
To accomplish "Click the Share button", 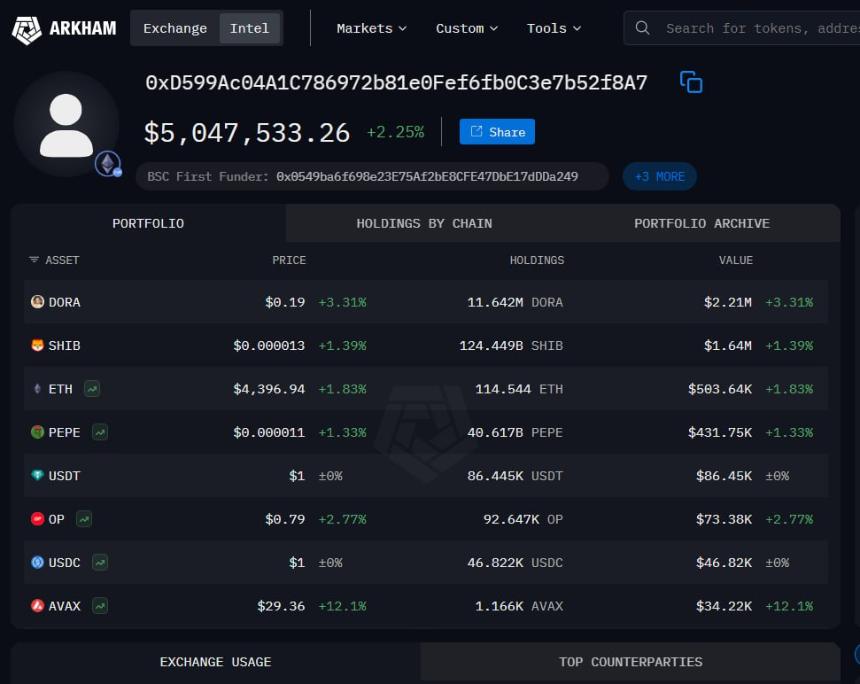I will tap(497, 131).
